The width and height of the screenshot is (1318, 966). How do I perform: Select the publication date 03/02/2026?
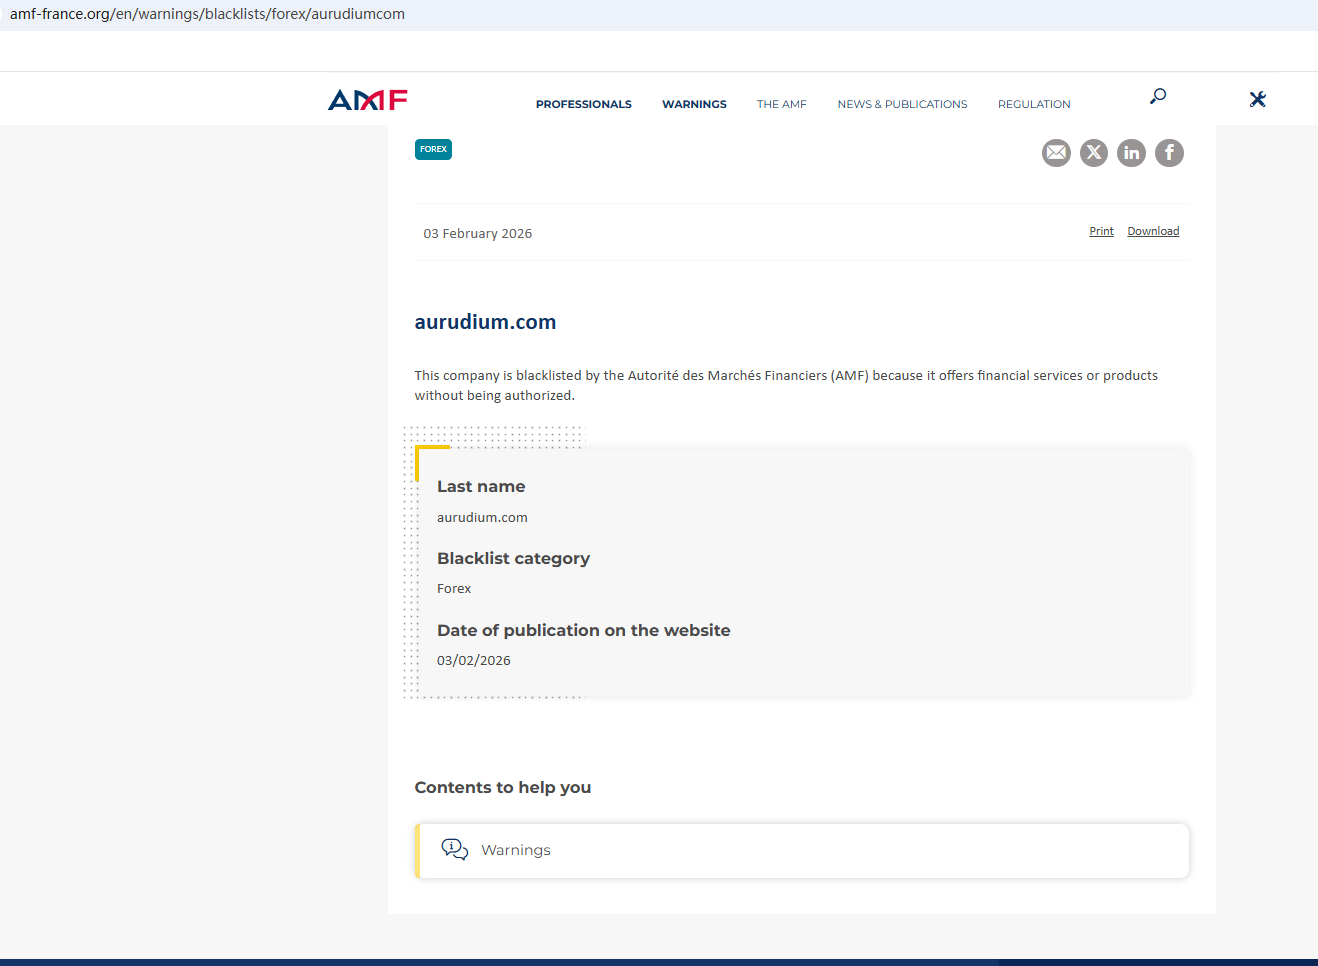click(474, 660)
